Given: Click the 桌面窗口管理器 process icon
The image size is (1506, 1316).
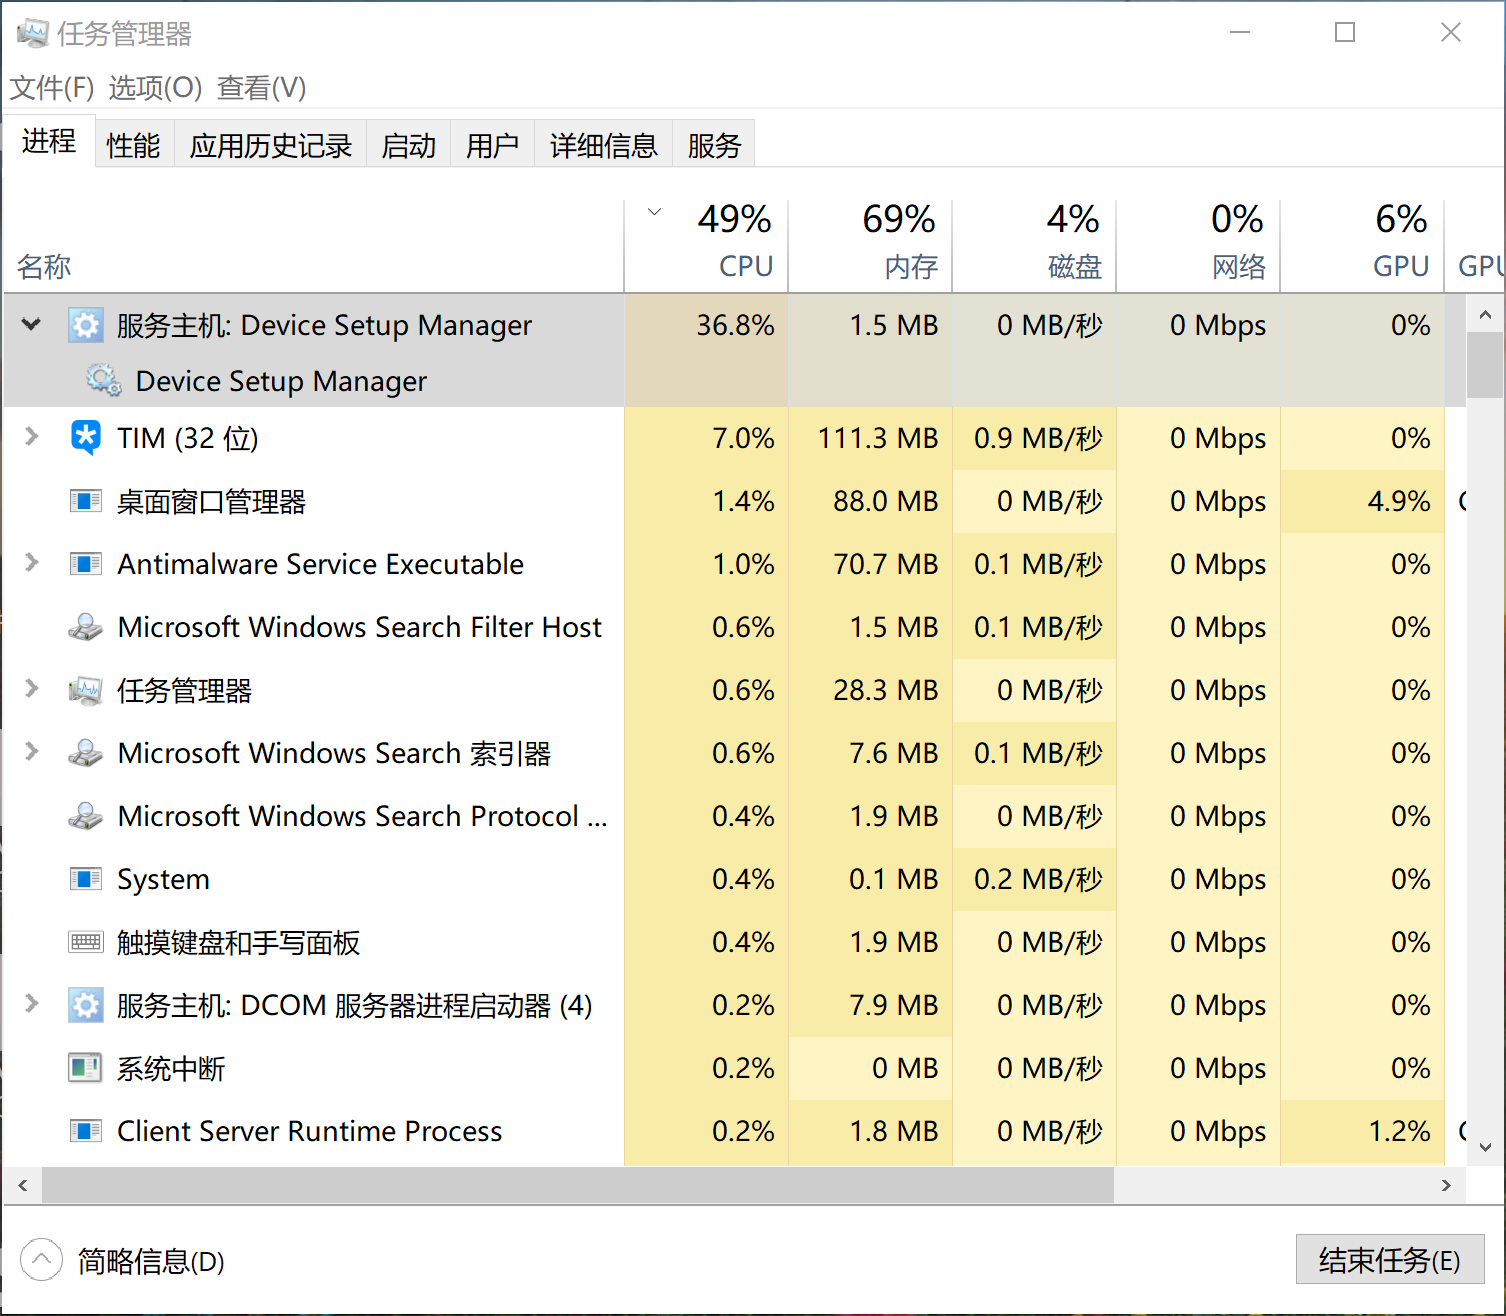Looking at the screenshot, I should pos(86,501).
